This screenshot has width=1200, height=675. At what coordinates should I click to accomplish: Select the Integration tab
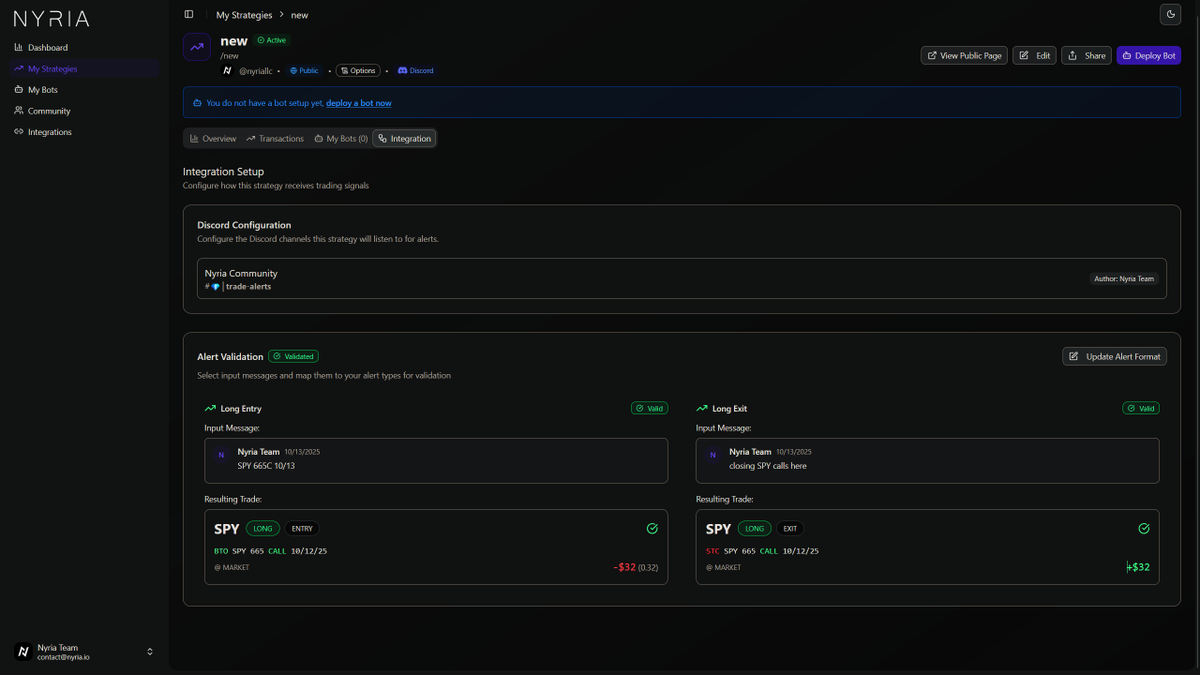point(405,139)
